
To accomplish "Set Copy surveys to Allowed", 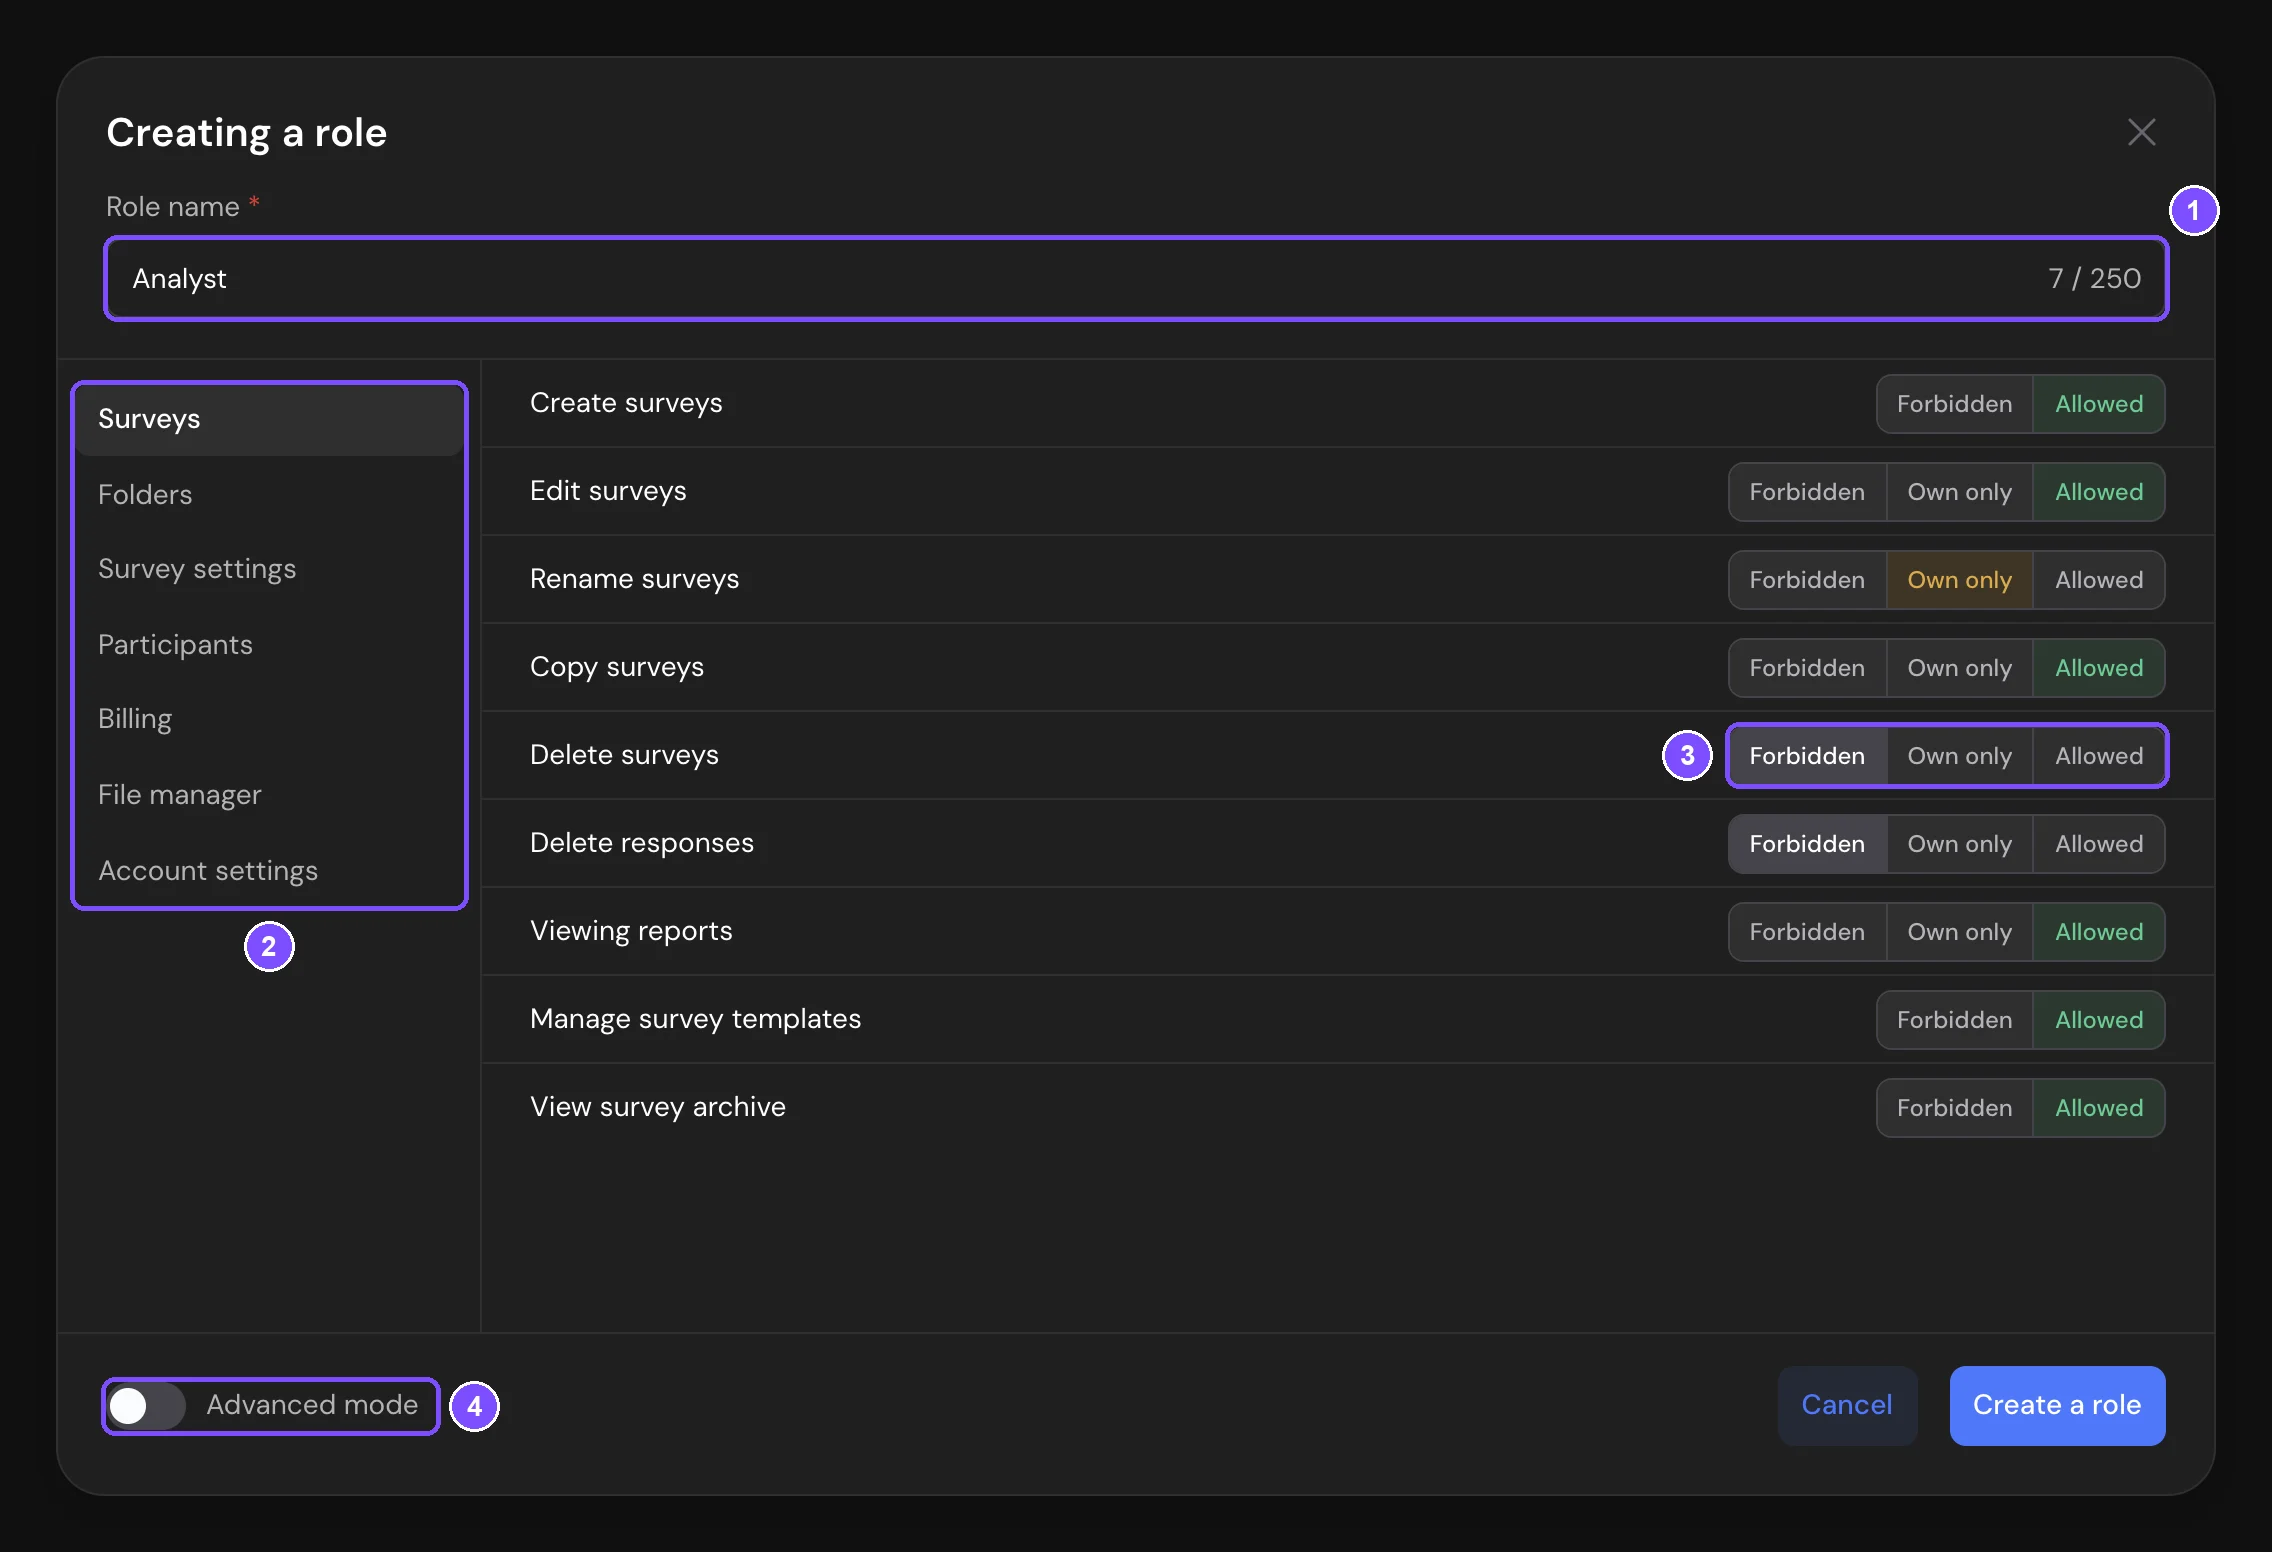I will click(x=2099, y=668).
